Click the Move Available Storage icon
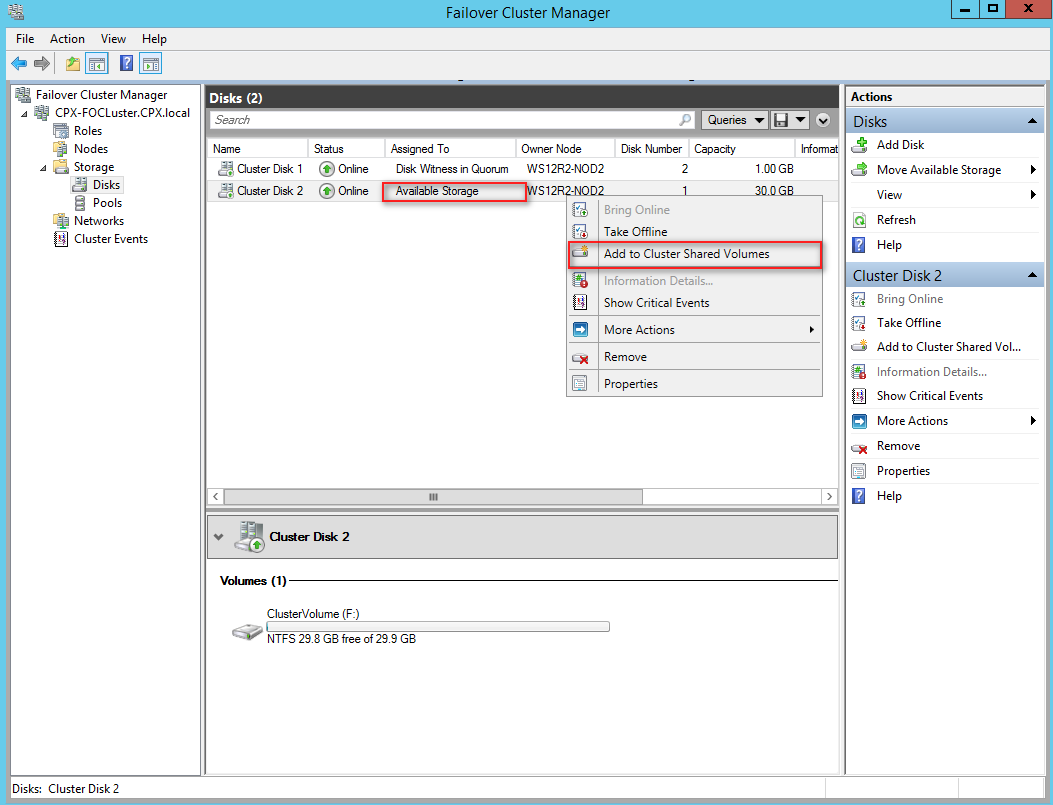The height and width of the screenshot is (805, 1053). (860, 170)
